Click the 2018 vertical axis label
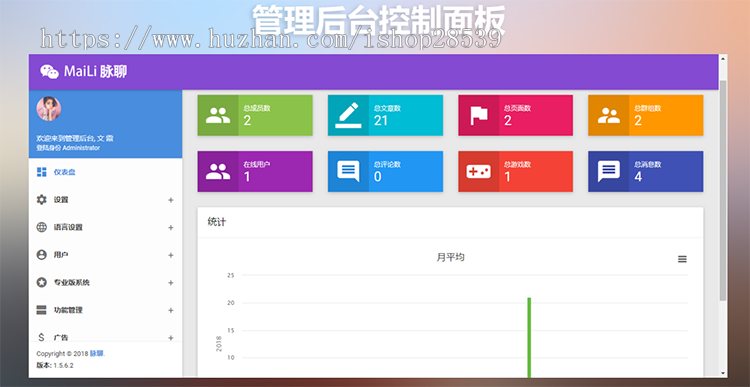The width and height of the screenshot is (750, 387). (219, 343)
